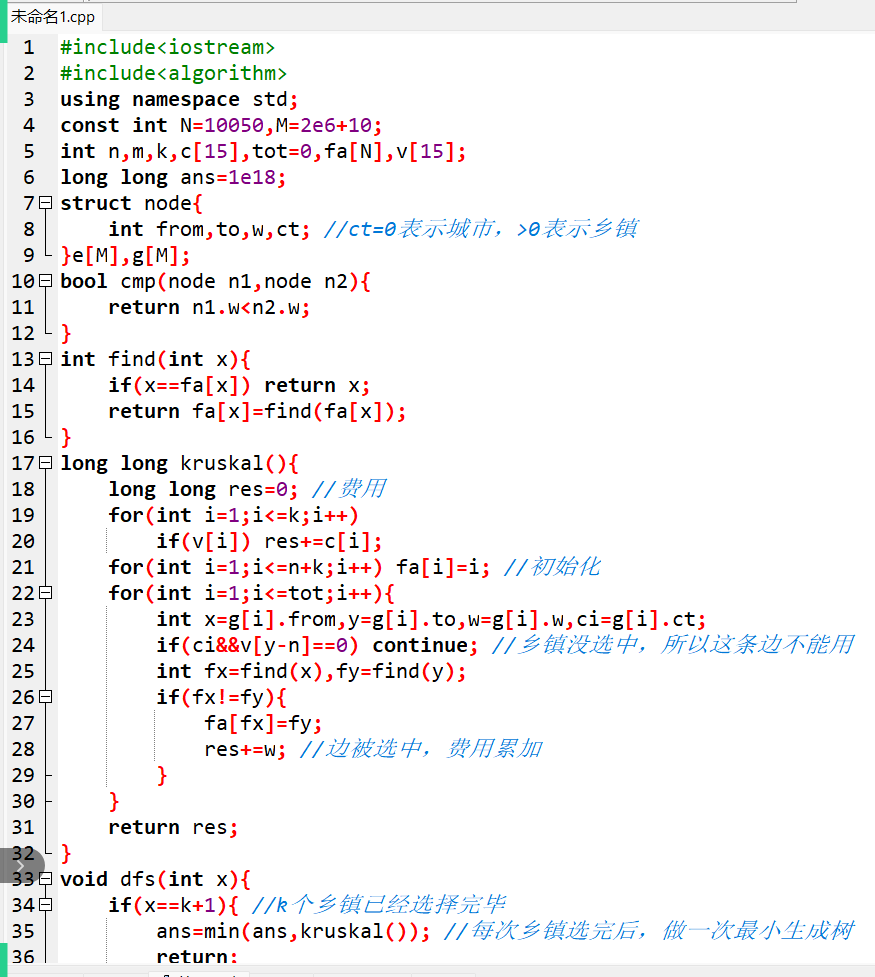Viewport: 875px width, 977px height.
Task: Place cursor on 'return fa[x]=find(fa[x]);'
Action: 257,411
